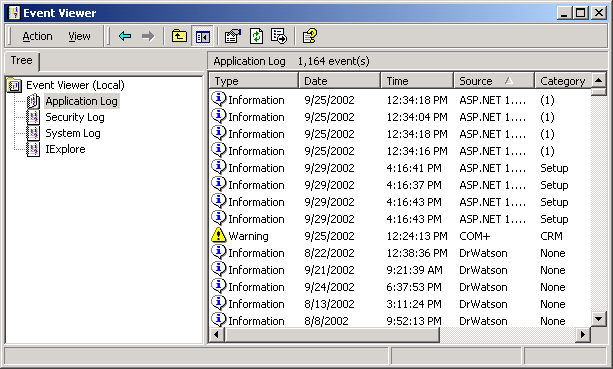
Task: Sort by the Source column header
Action: tap(493, 81)
